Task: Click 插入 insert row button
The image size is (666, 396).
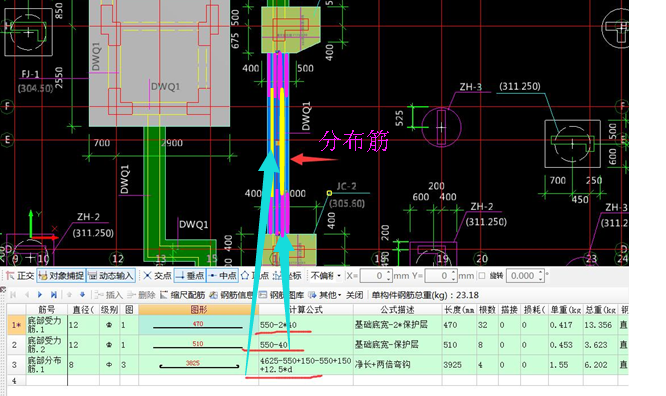Action: pos(108,294)
